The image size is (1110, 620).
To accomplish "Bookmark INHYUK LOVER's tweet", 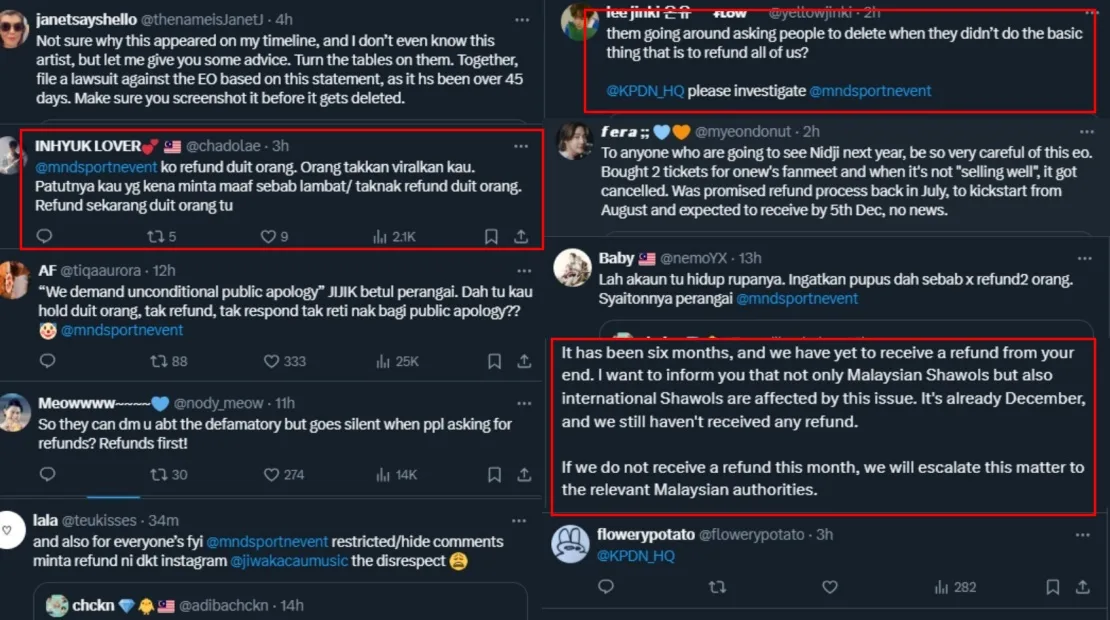I will tap(492, 237).
